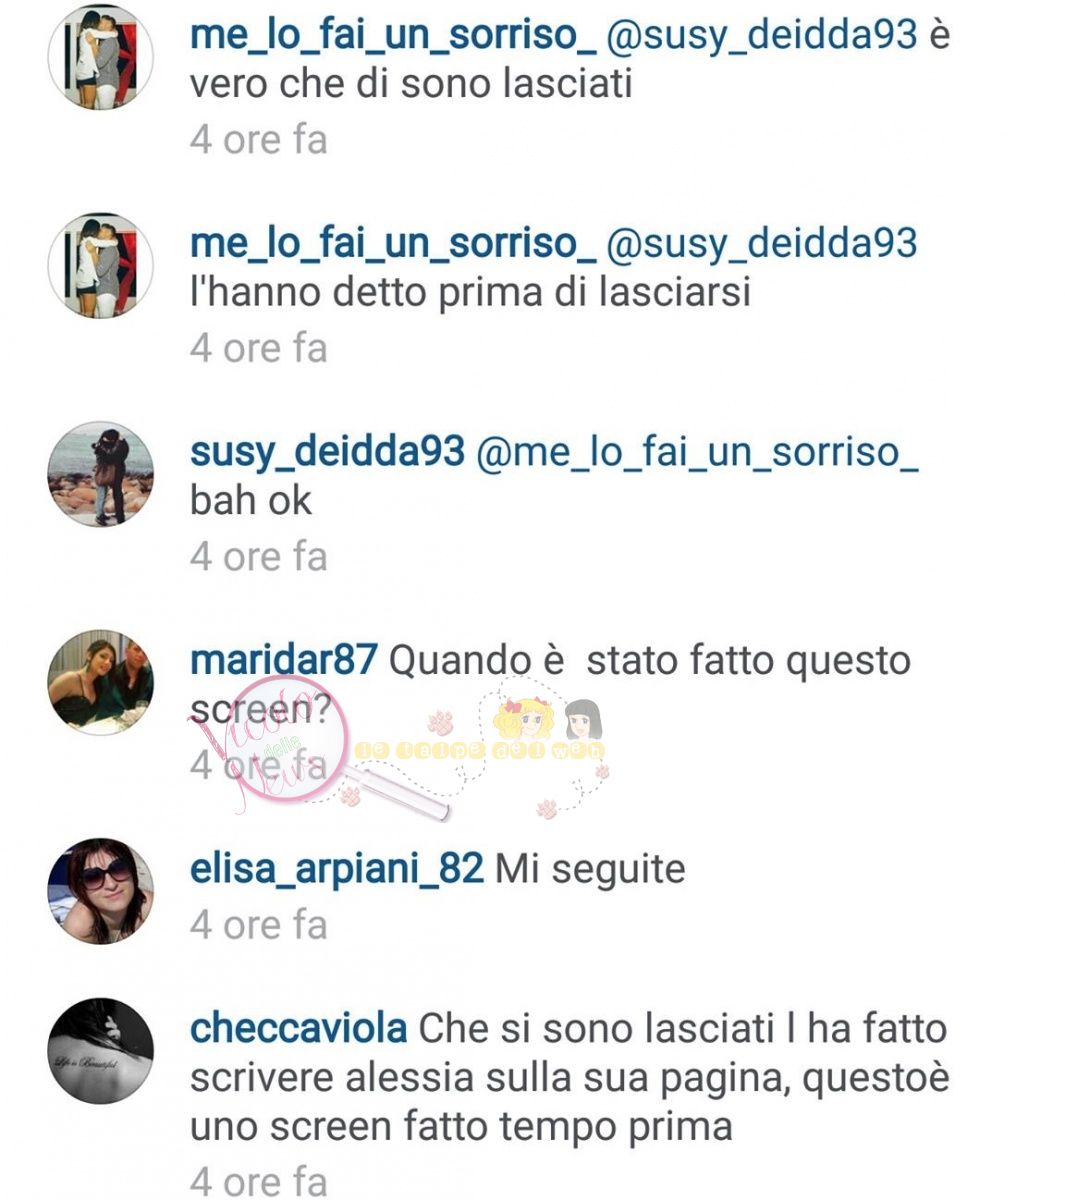Tap the 'bah ok' comment text
1065x1200 pixels.
pyautogui.click(x=251, y=500)
